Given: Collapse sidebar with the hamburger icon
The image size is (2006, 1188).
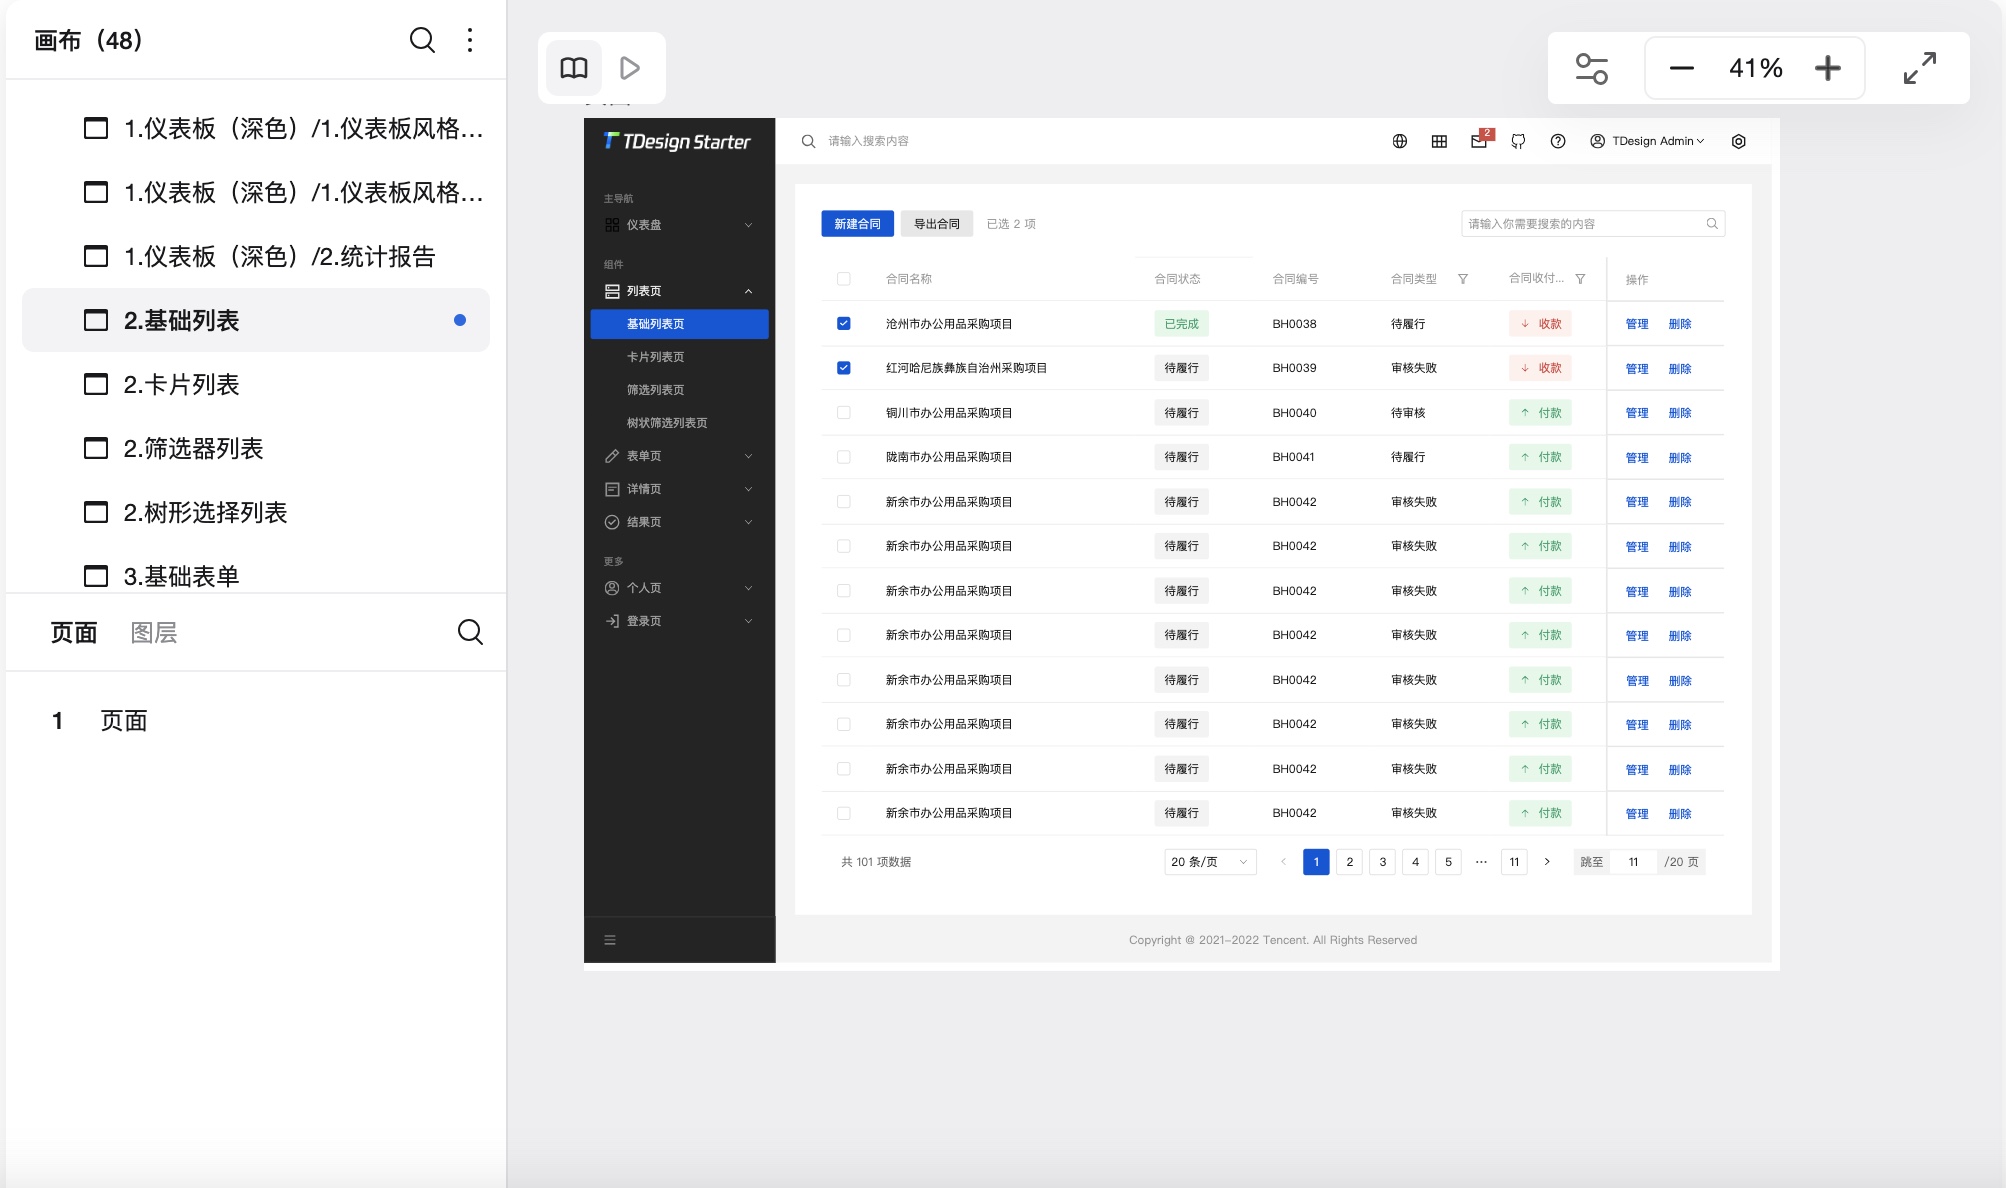Looking at the screenshot, I should (x=610, y=940).
